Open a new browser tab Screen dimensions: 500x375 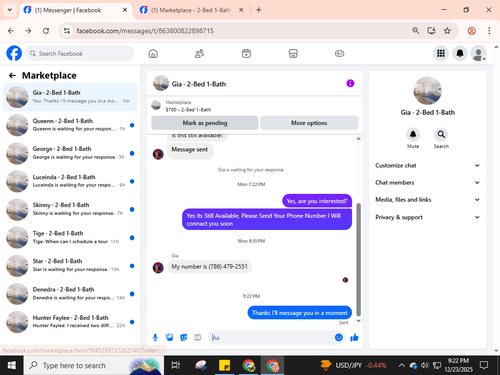click(x=259, y=10)
